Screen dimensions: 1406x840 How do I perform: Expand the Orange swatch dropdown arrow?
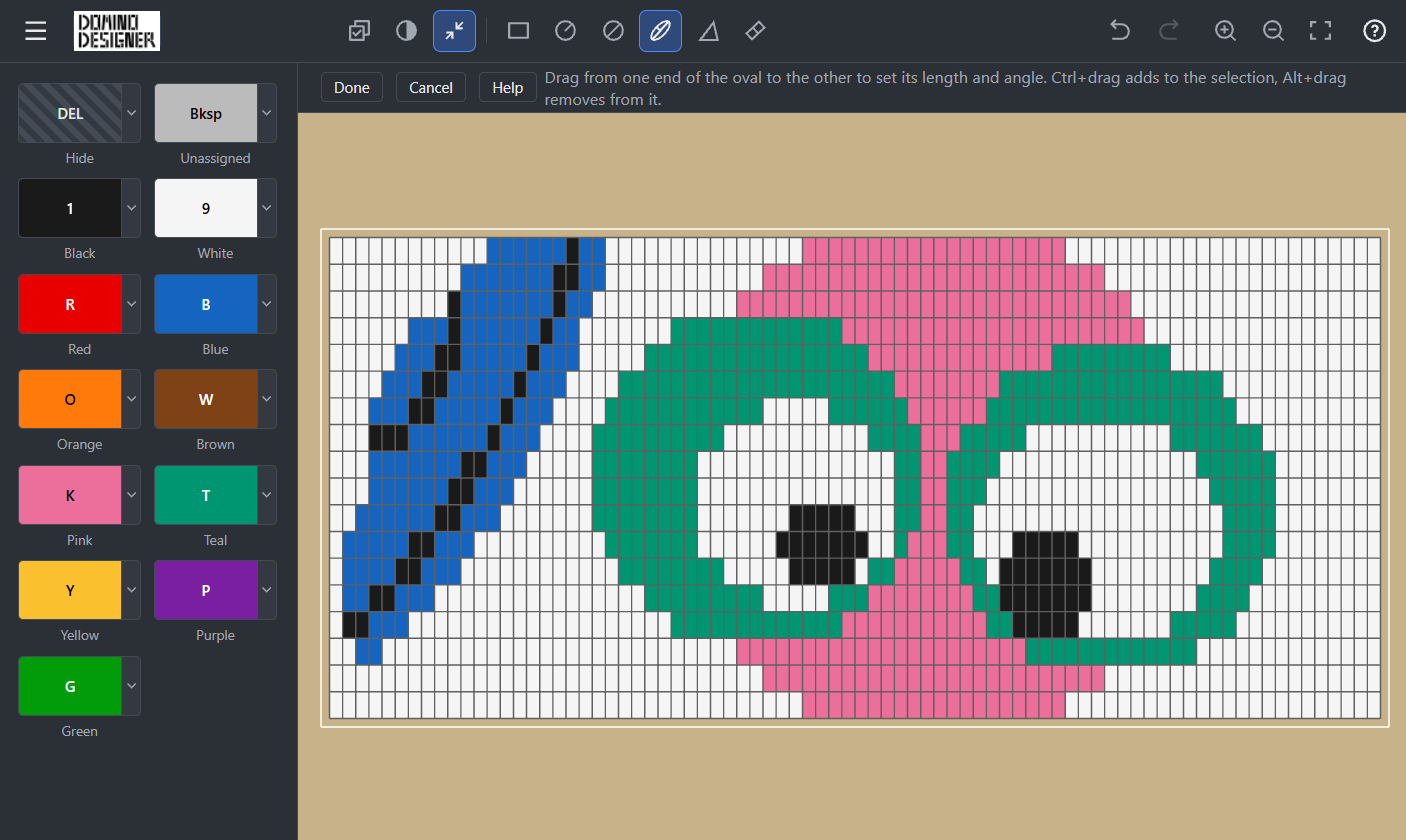pos(131,399)
